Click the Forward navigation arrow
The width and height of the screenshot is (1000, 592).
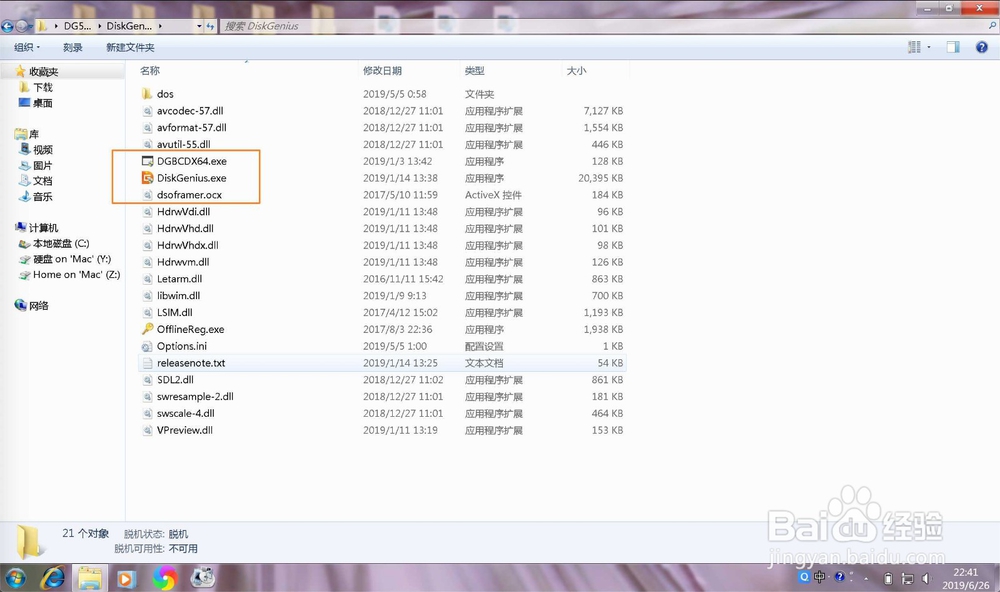pos(22,26)
